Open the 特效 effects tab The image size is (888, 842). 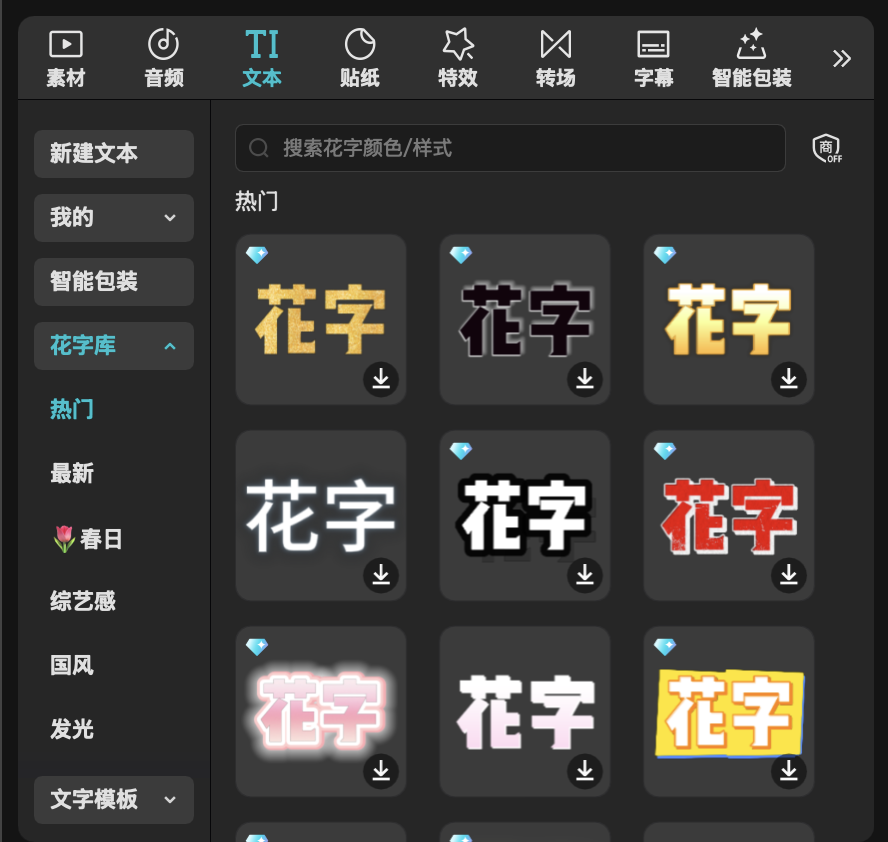pos(458,59)
